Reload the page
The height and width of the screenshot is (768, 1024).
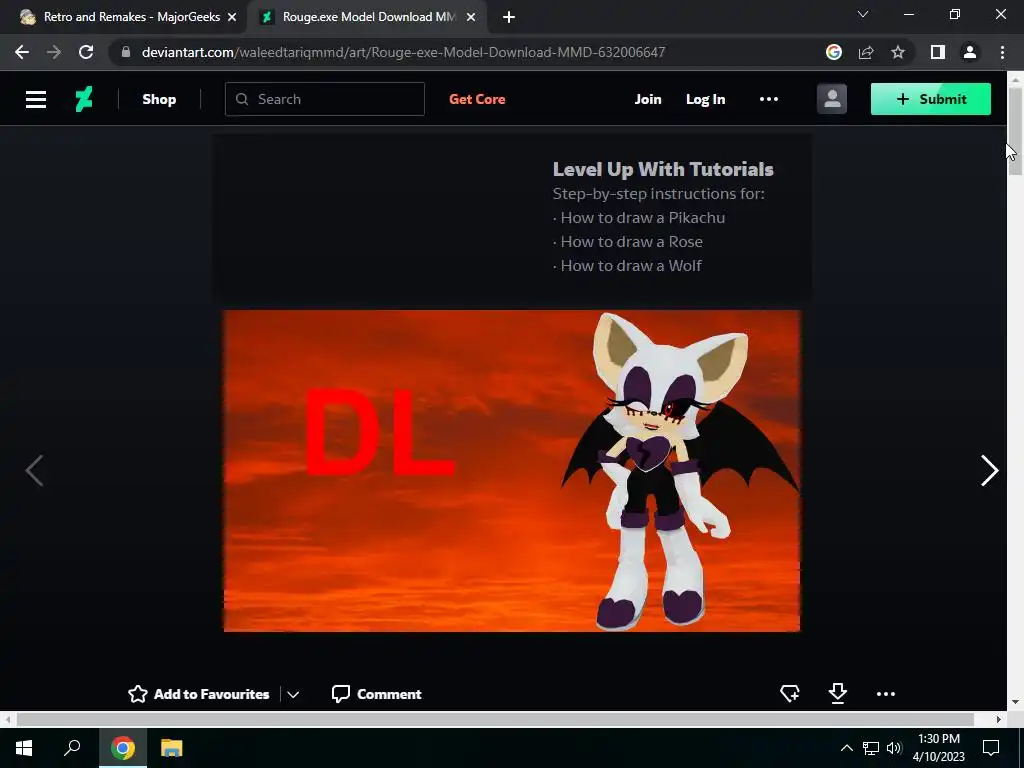pos(86,52)
